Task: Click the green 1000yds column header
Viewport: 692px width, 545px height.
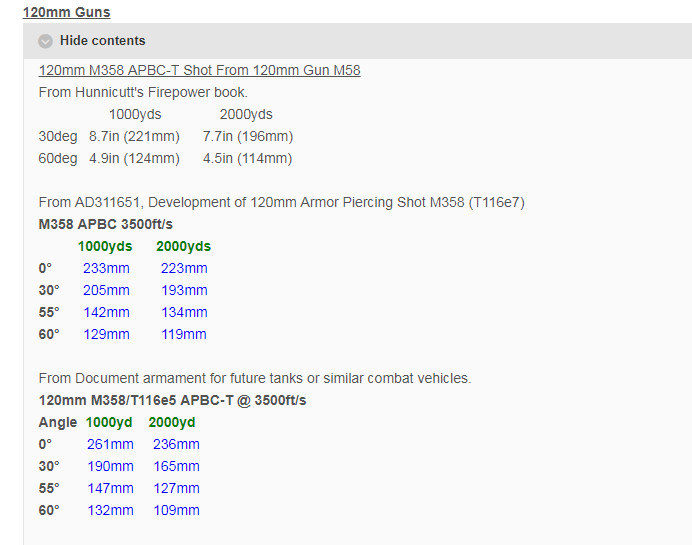Action: click(x=105, y=246)
